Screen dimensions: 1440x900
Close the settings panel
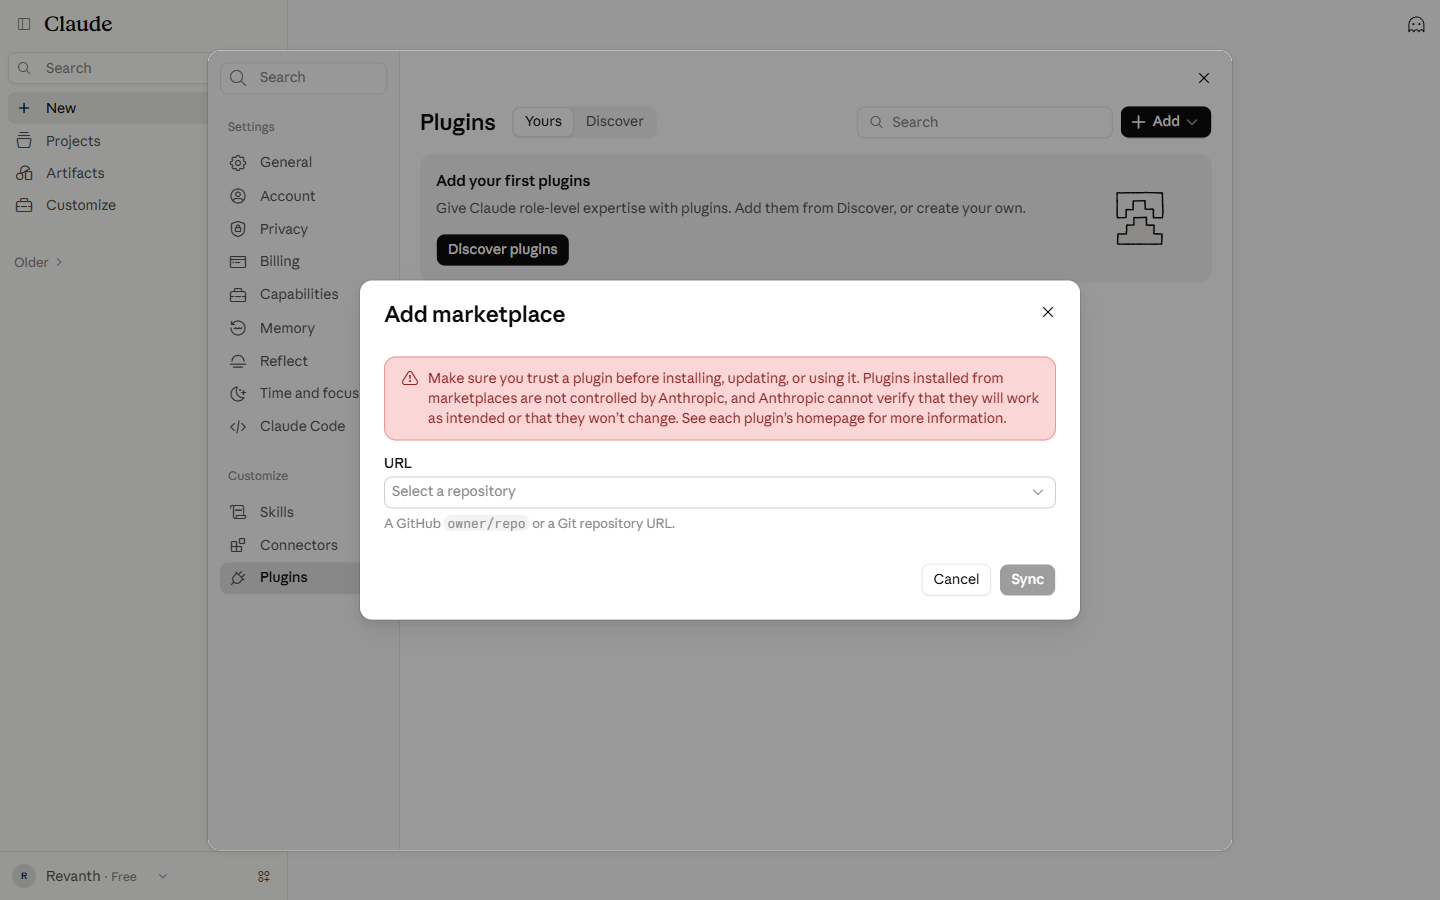click(x=1204, y=78)
